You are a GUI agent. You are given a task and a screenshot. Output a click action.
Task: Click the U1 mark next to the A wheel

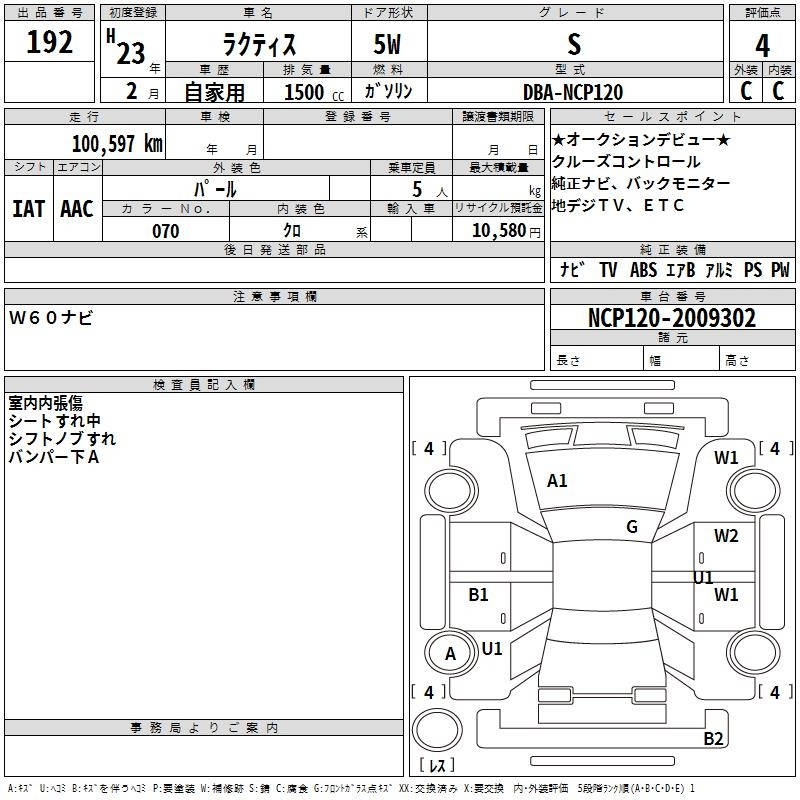(492, 649)
